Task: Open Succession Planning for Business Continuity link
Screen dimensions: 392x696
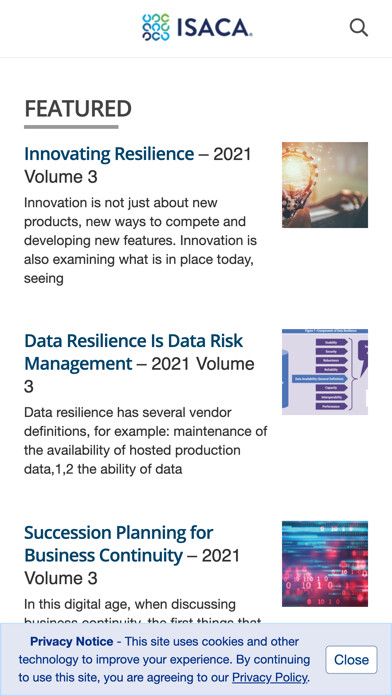Action: tap(119, 544)
